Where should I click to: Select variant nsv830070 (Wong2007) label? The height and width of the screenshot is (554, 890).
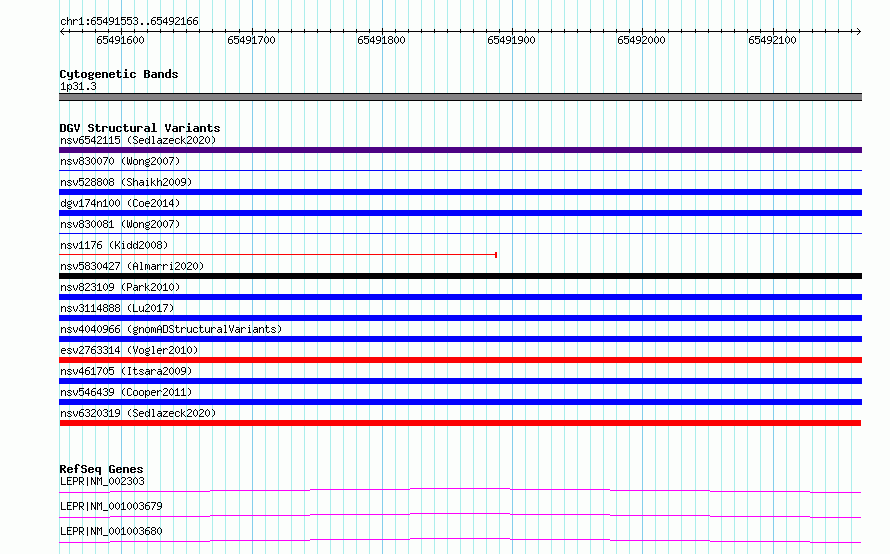(x=120, y=161)
